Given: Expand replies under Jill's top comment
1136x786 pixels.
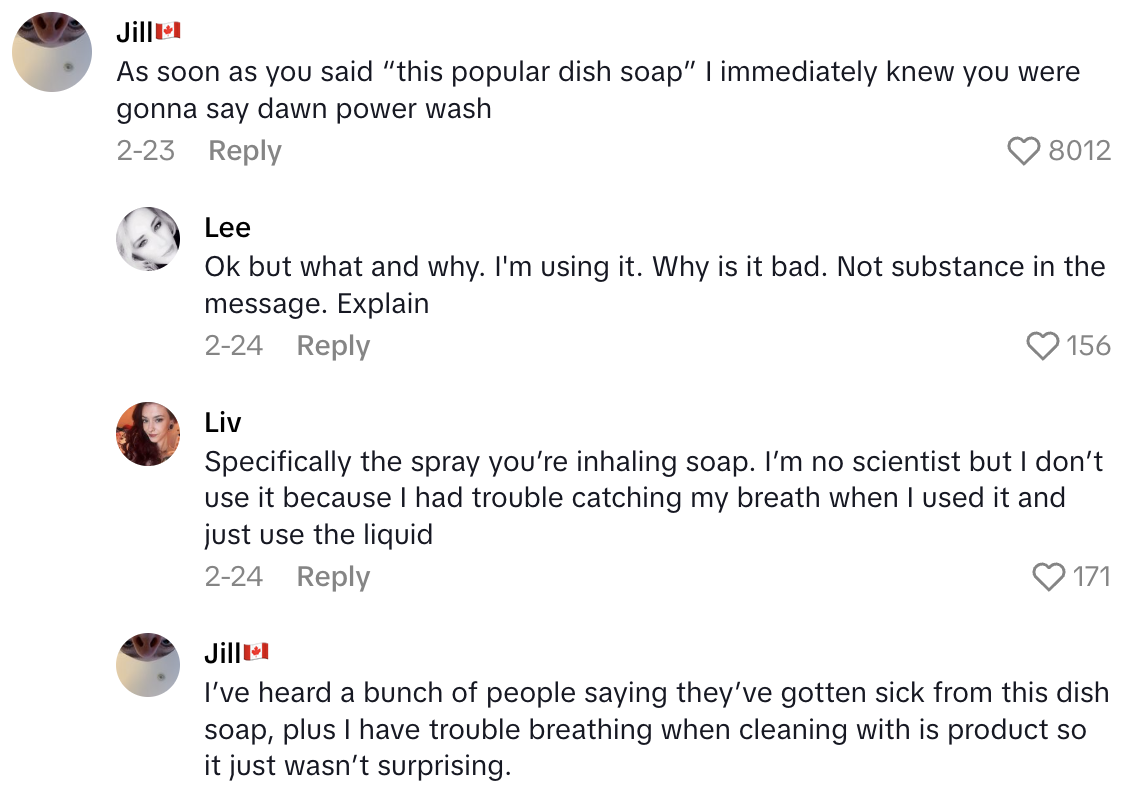Looking at the screenshot, I should (x=244, y=150).
